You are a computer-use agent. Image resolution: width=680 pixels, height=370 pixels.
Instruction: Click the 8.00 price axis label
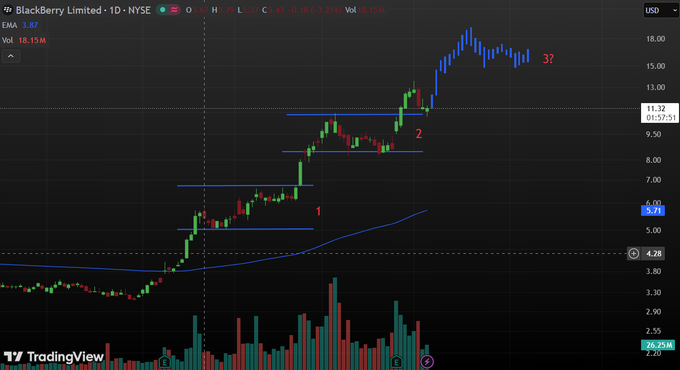click(x=654, y=160)
